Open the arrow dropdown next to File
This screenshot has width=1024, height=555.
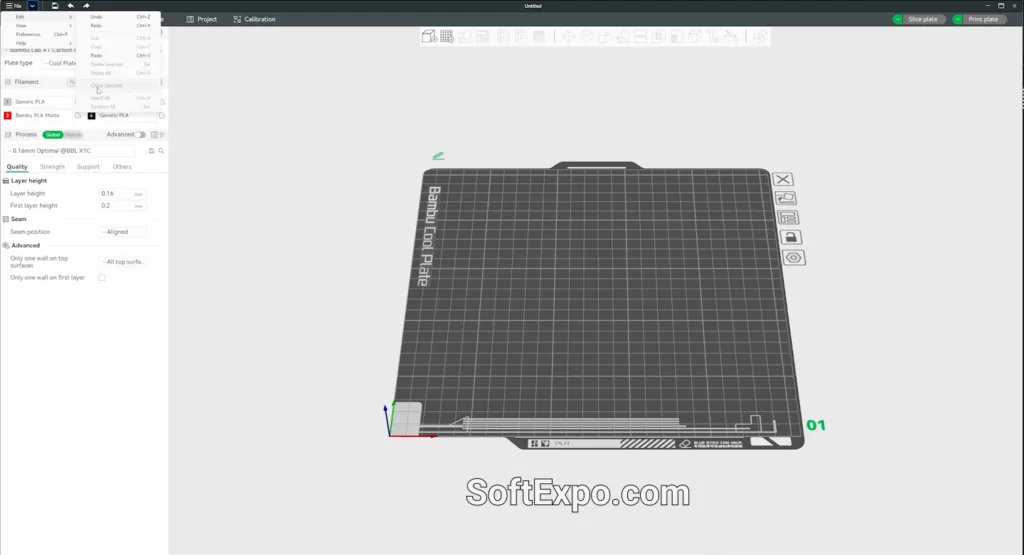tap(32, 5)
